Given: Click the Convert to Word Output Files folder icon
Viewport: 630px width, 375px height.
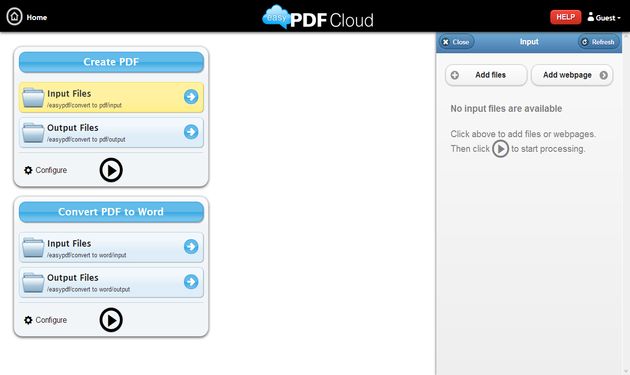Looking at the screenshot, I should pos(33,283).
